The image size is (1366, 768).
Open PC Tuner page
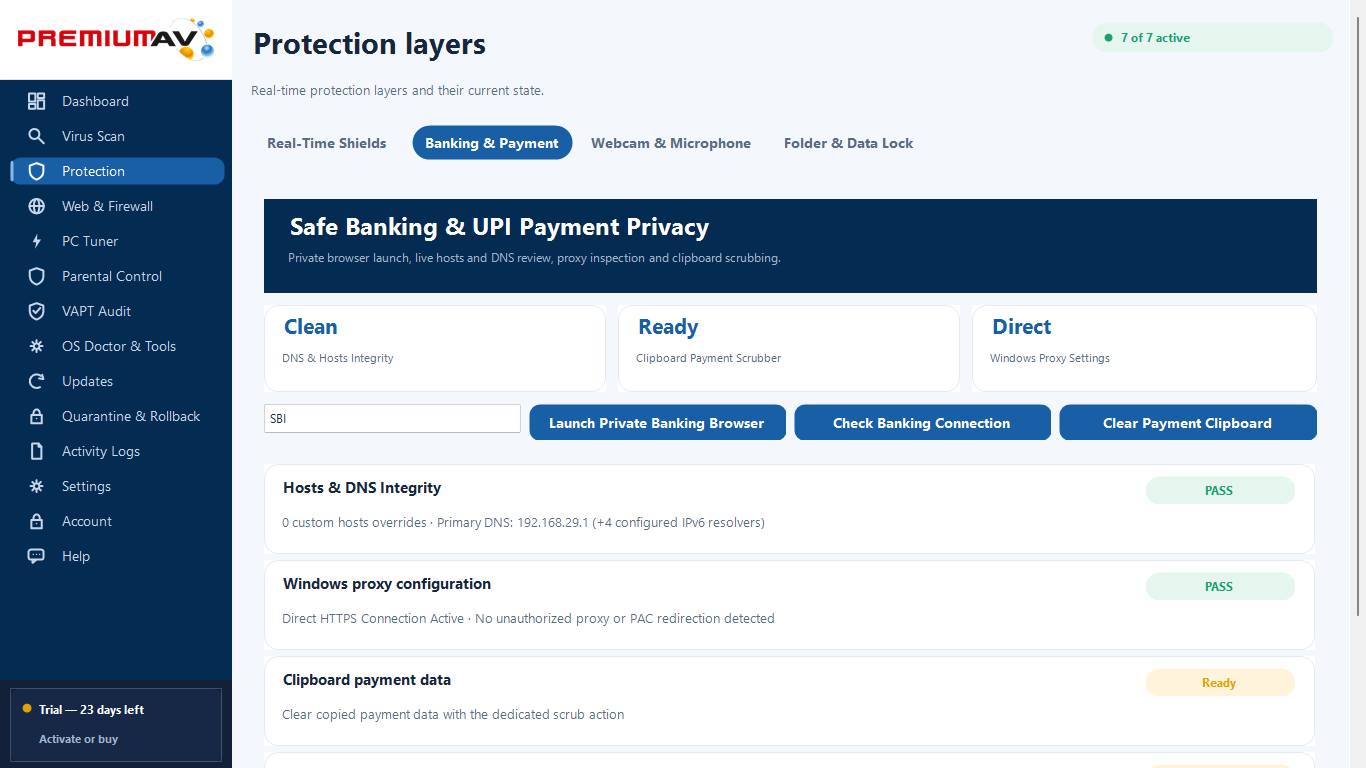click(x=117, y=241)
